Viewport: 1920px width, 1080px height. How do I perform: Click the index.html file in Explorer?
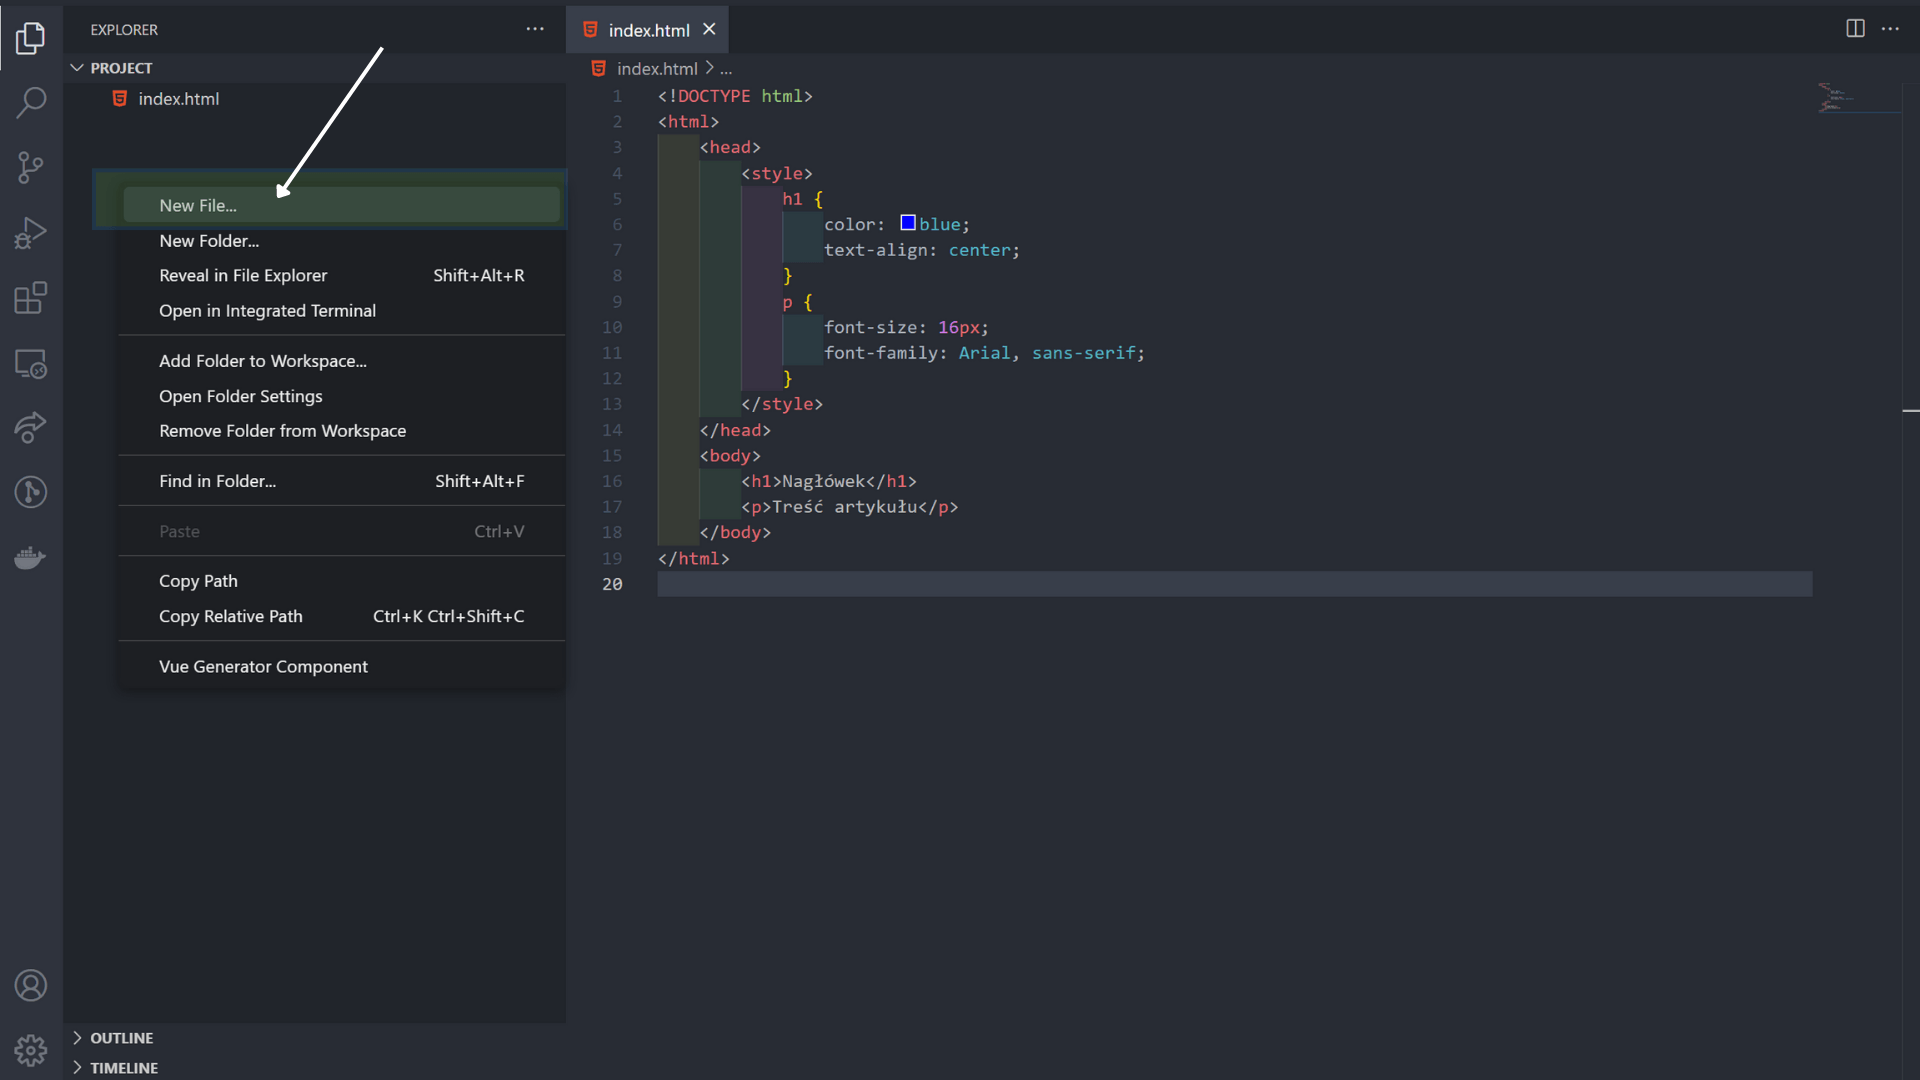[x=178, y=98]
